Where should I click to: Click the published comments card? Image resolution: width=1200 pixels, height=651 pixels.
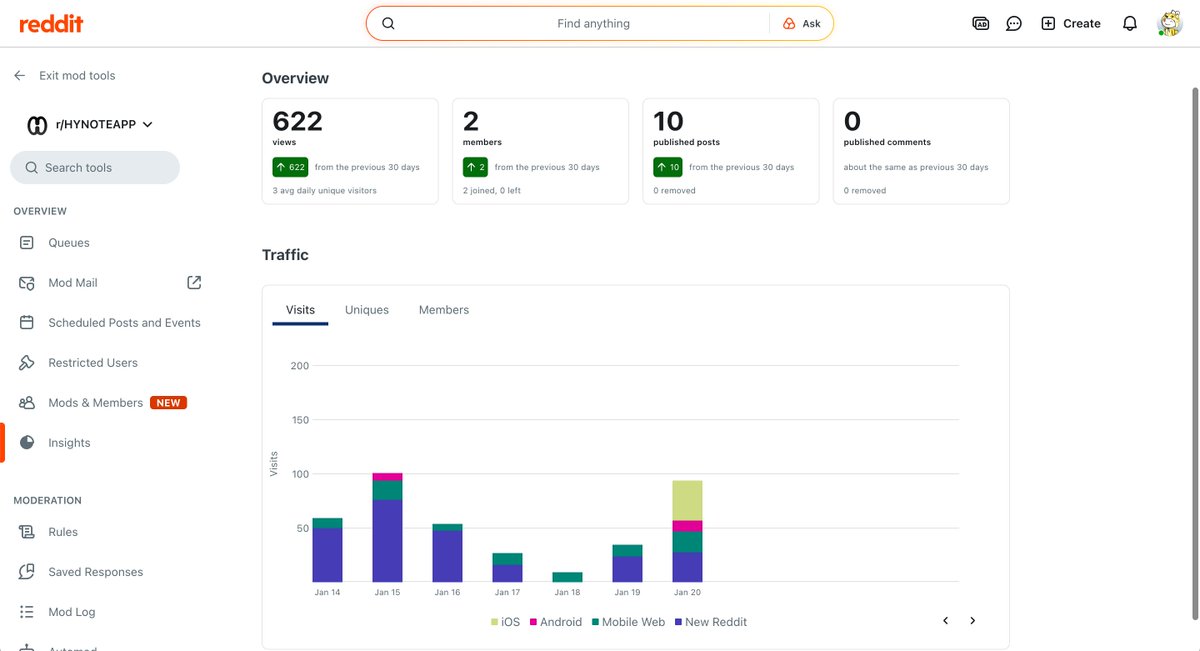point(921,151)
